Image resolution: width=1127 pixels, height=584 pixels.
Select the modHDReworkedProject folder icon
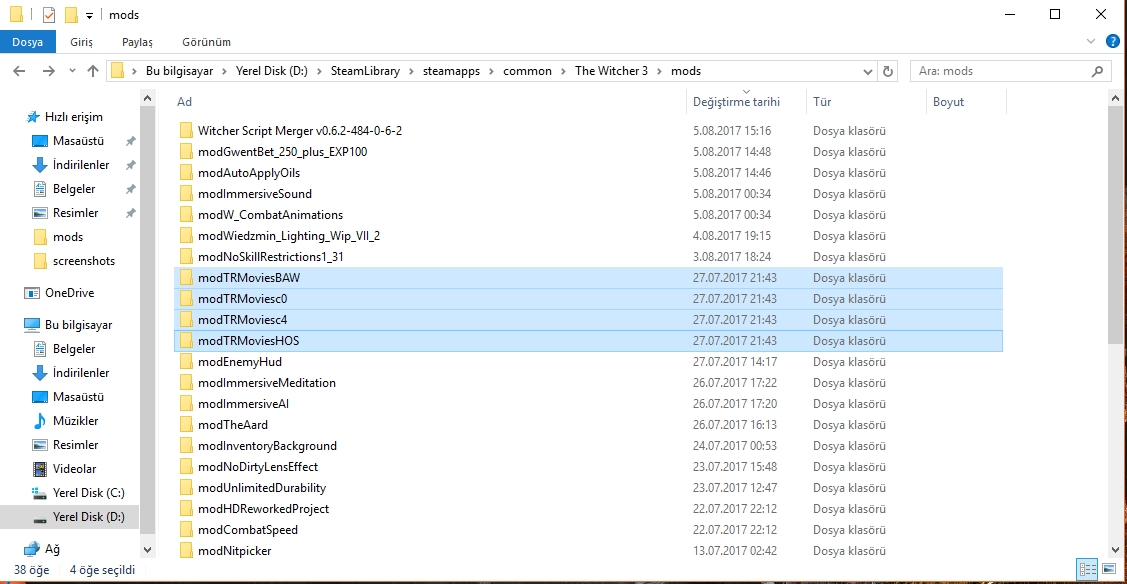point(186,509)
